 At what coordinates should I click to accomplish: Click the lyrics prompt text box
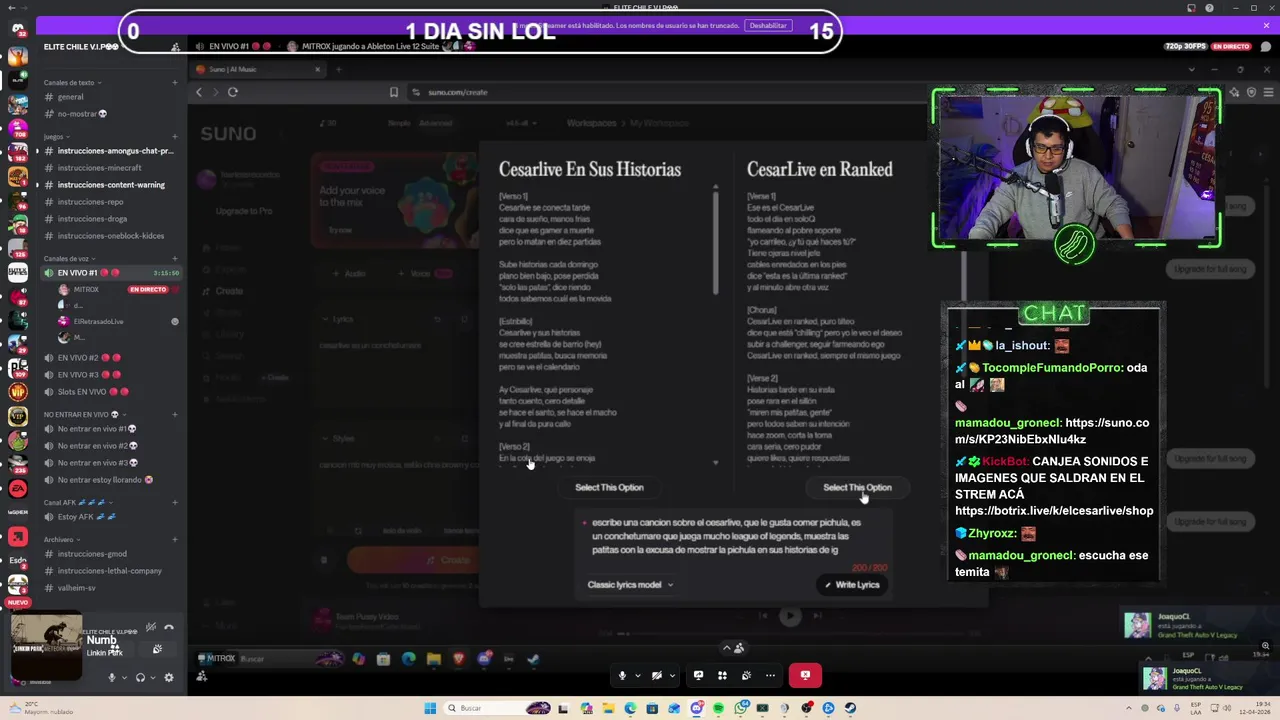point(732,536)
